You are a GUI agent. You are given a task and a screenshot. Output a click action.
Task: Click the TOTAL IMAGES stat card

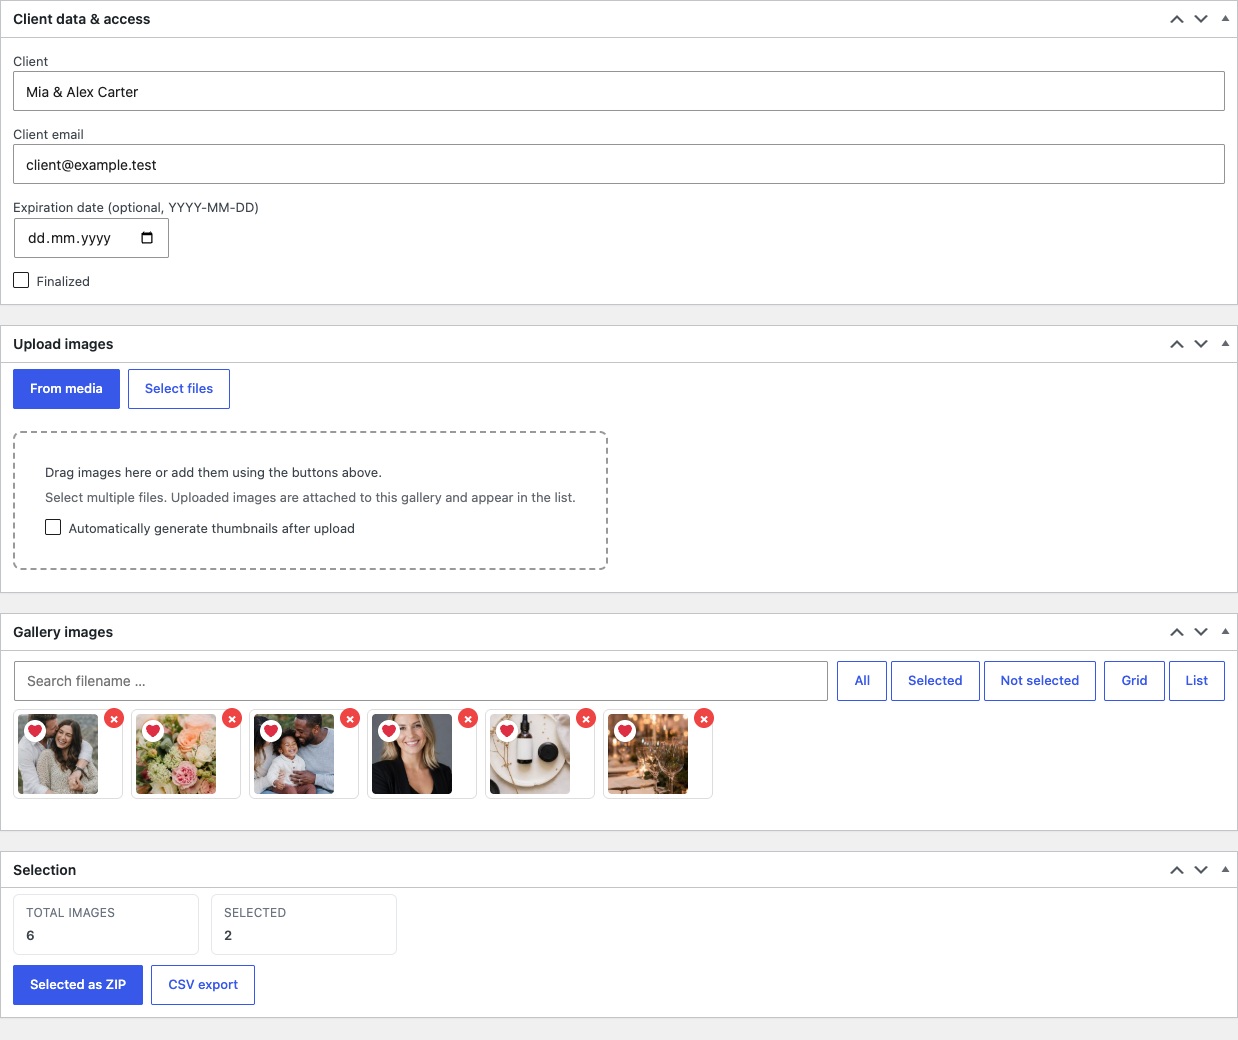[x=106, y=924]
